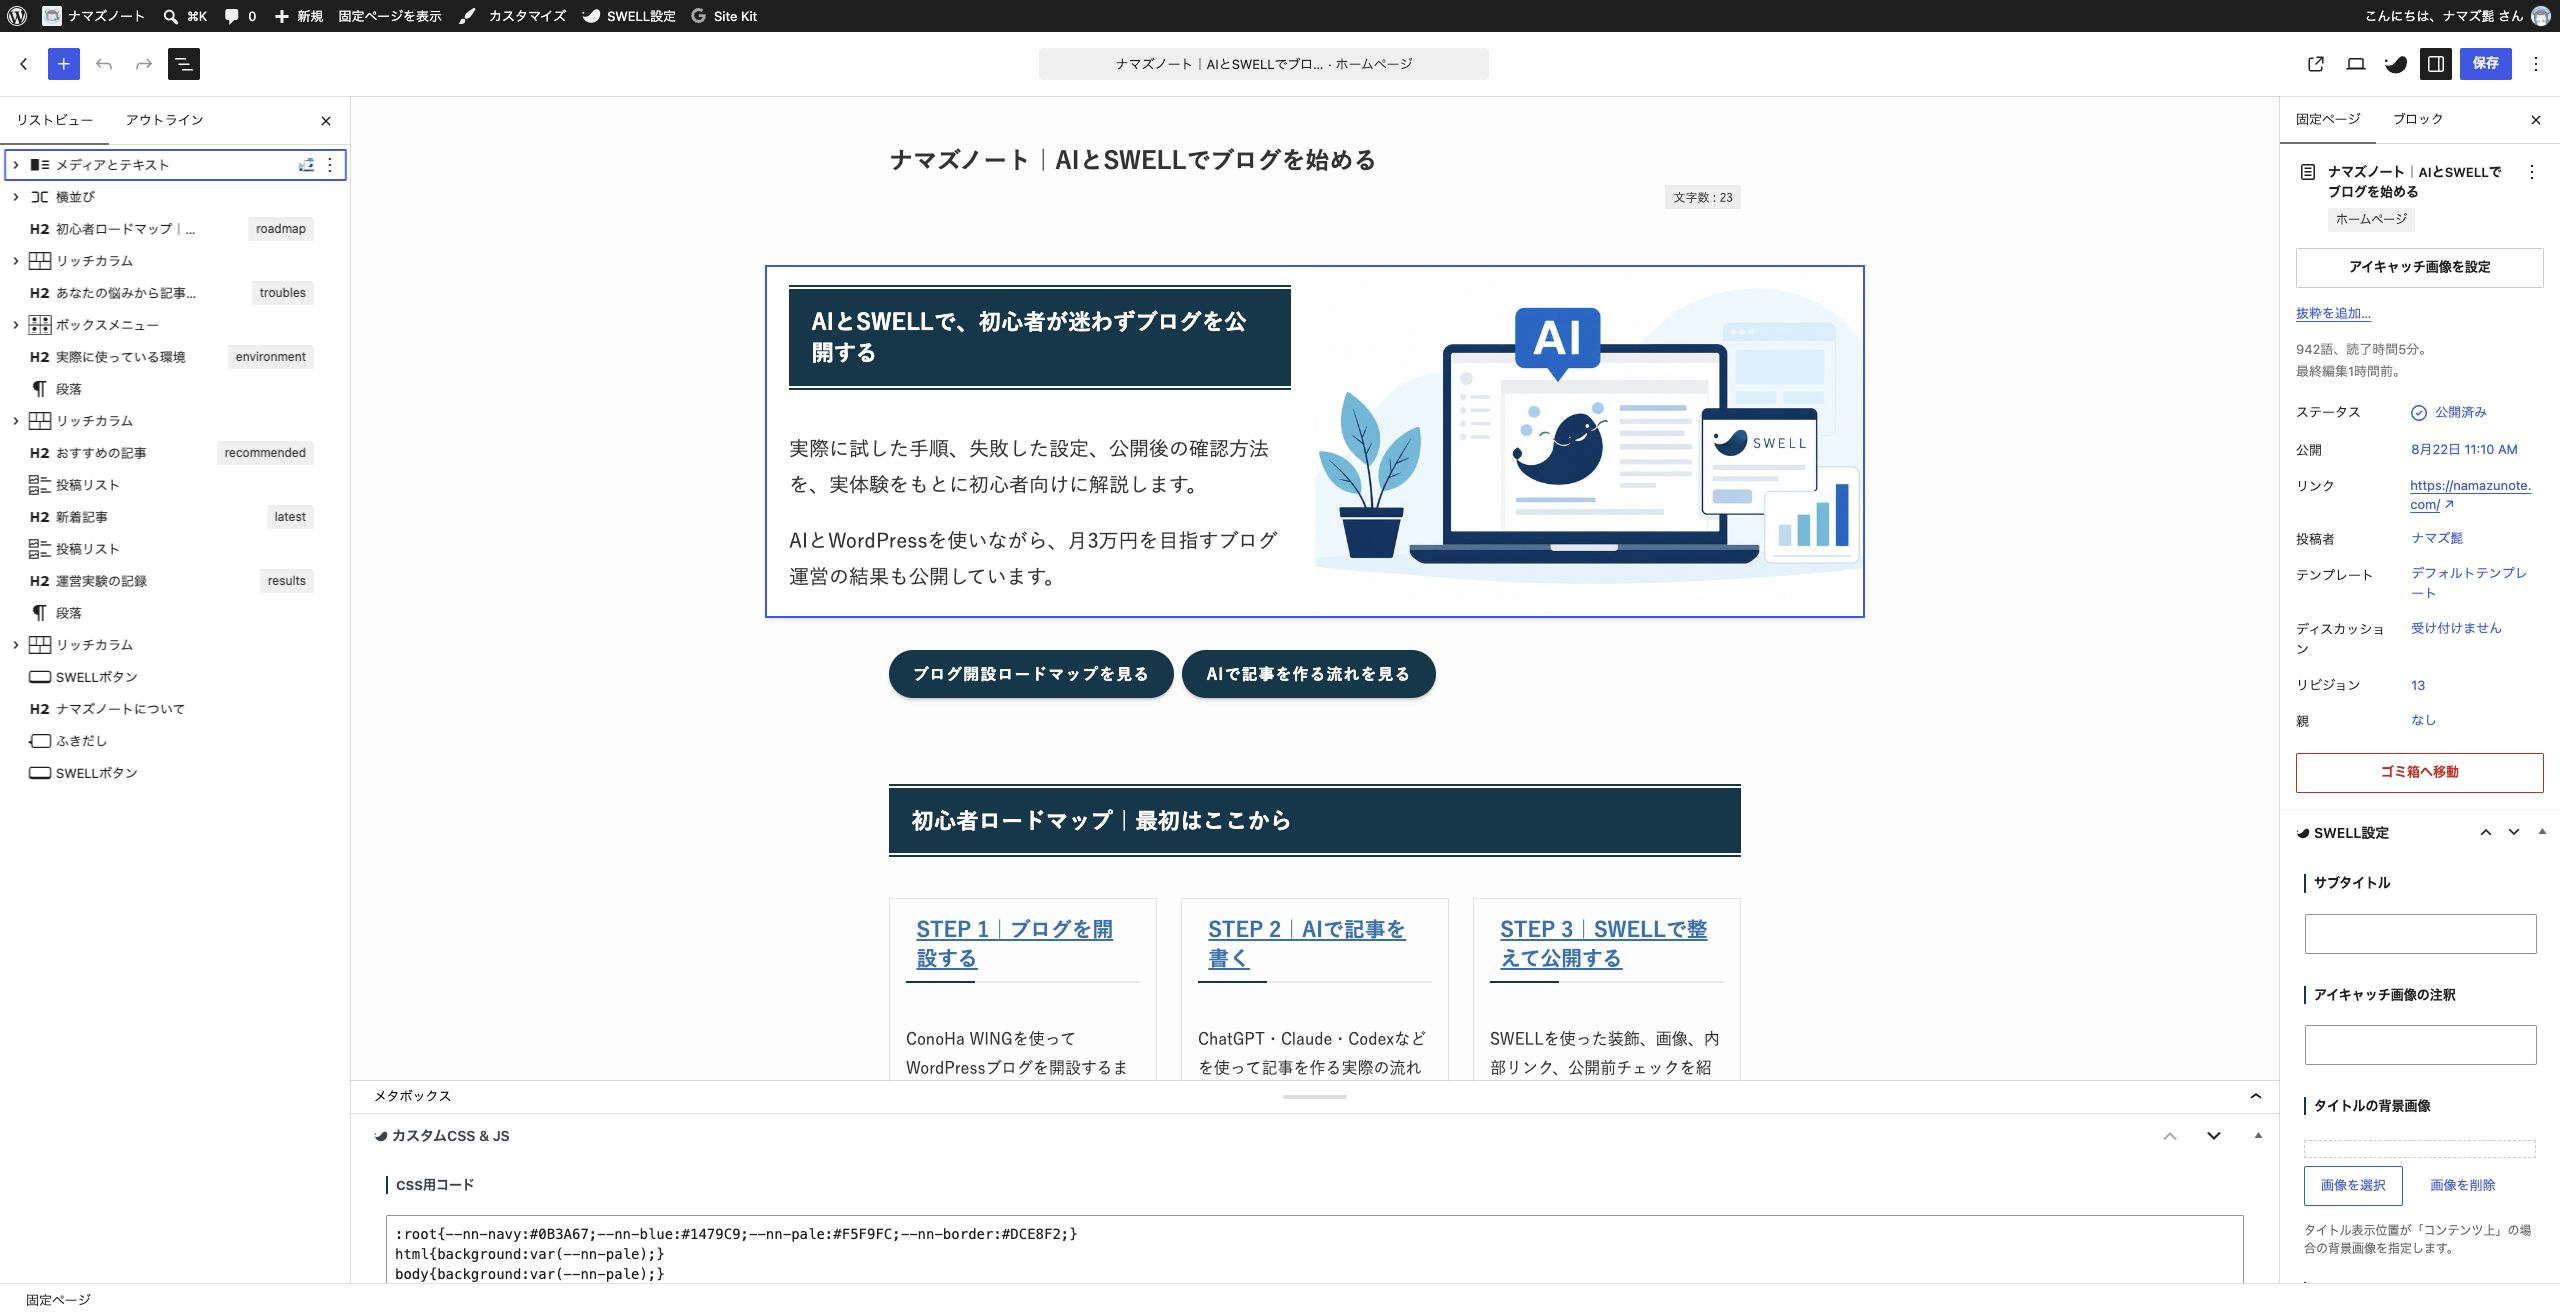This screenshot has width=2560, height=1316.
Task: Click the AI laptop illustration image
Action: coord(1588,438)
